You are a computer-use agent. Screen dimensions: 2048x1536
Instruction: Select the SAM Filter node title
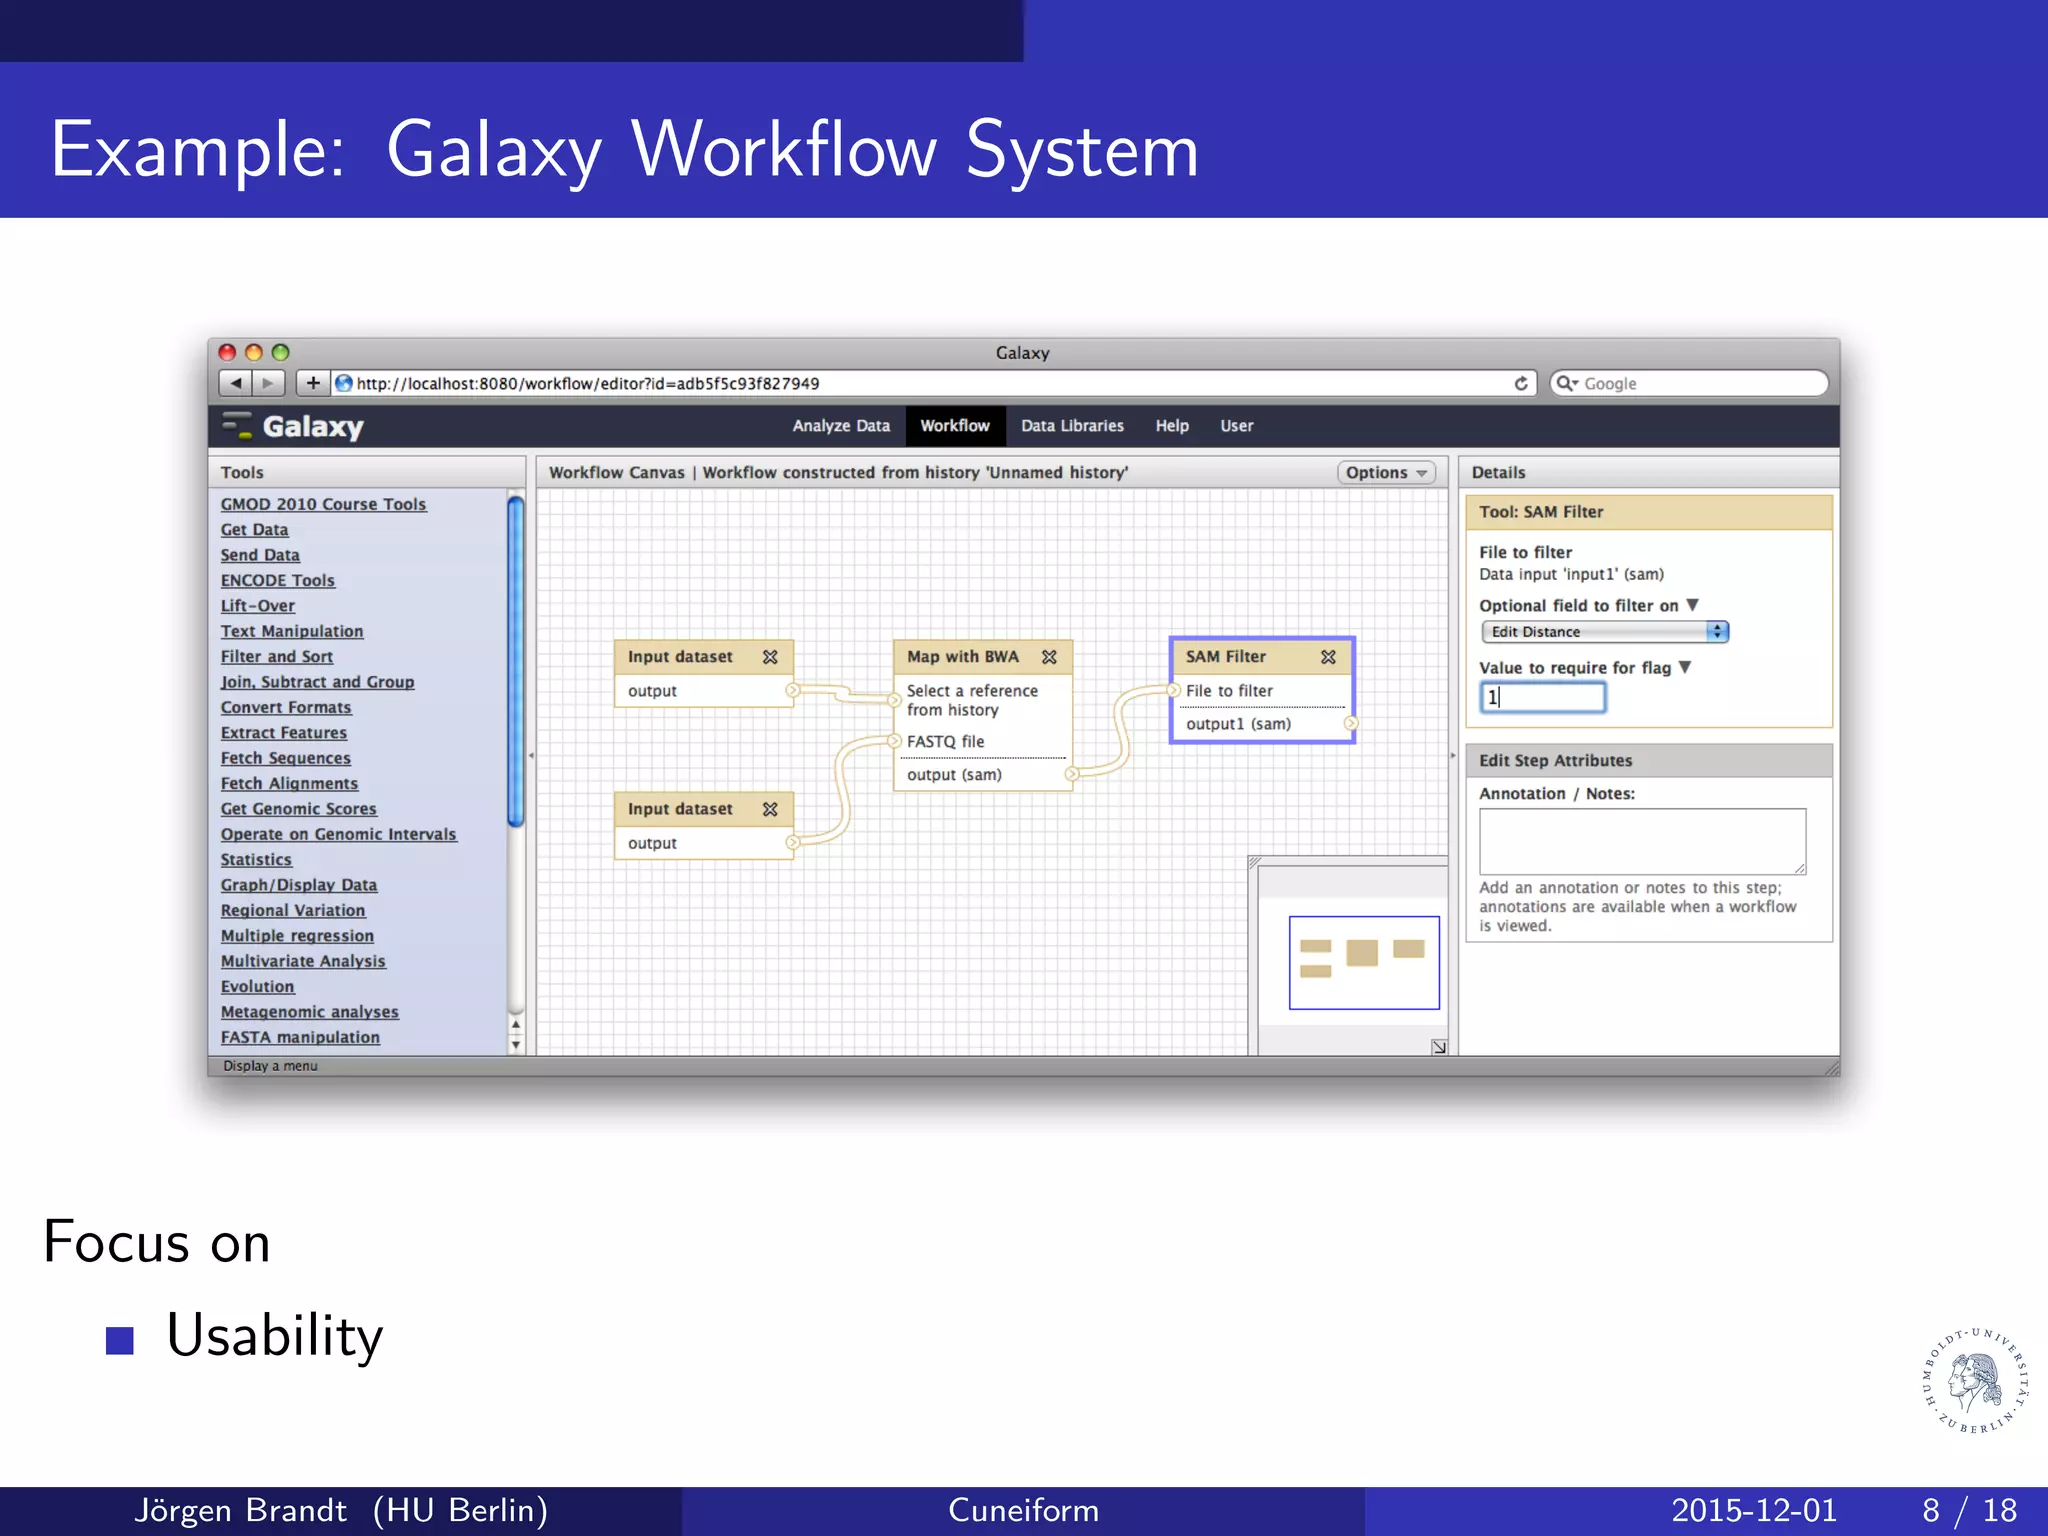click(1226, 657)
